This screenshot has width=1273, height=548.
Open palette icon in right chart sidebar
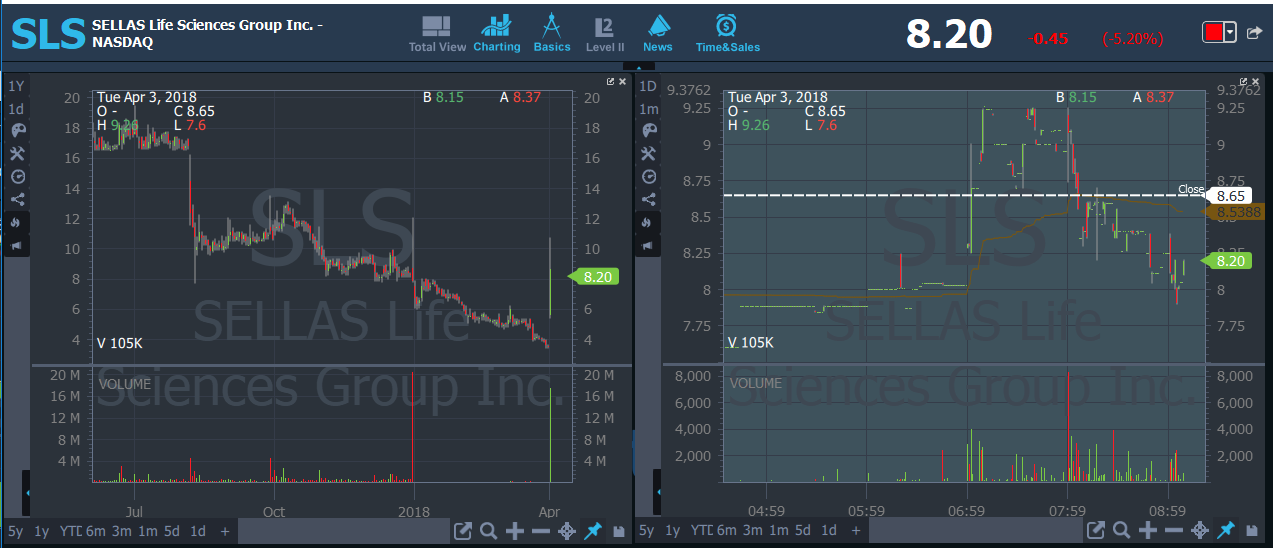pyautogui.click(x=648, y=131)
